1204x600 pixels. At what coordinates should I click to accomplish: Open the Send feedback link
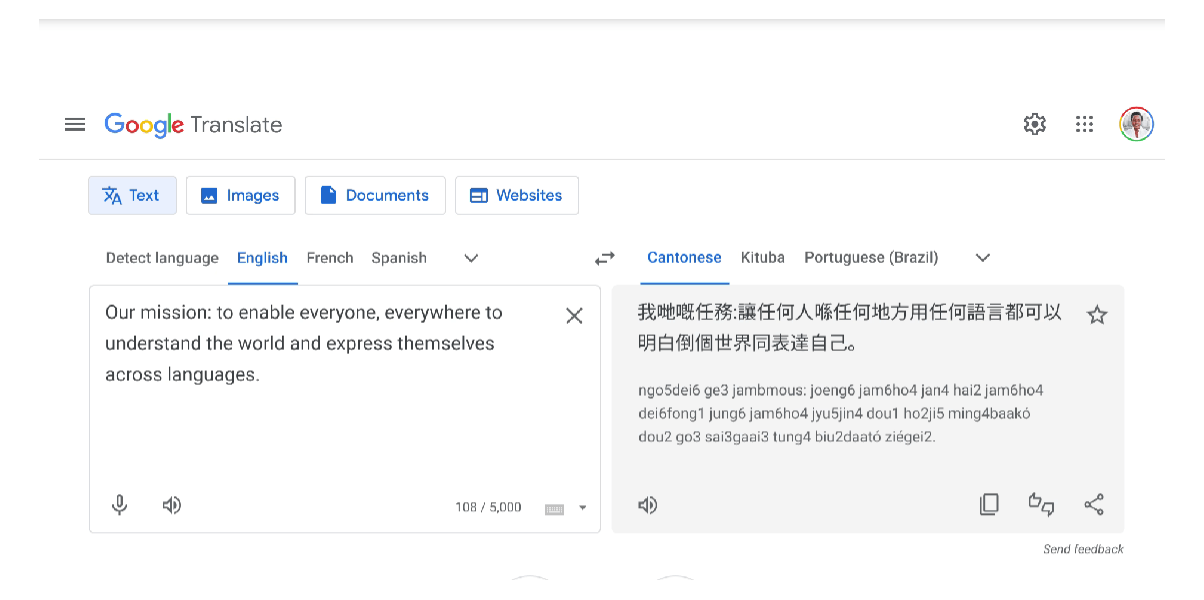[1082, 549]
